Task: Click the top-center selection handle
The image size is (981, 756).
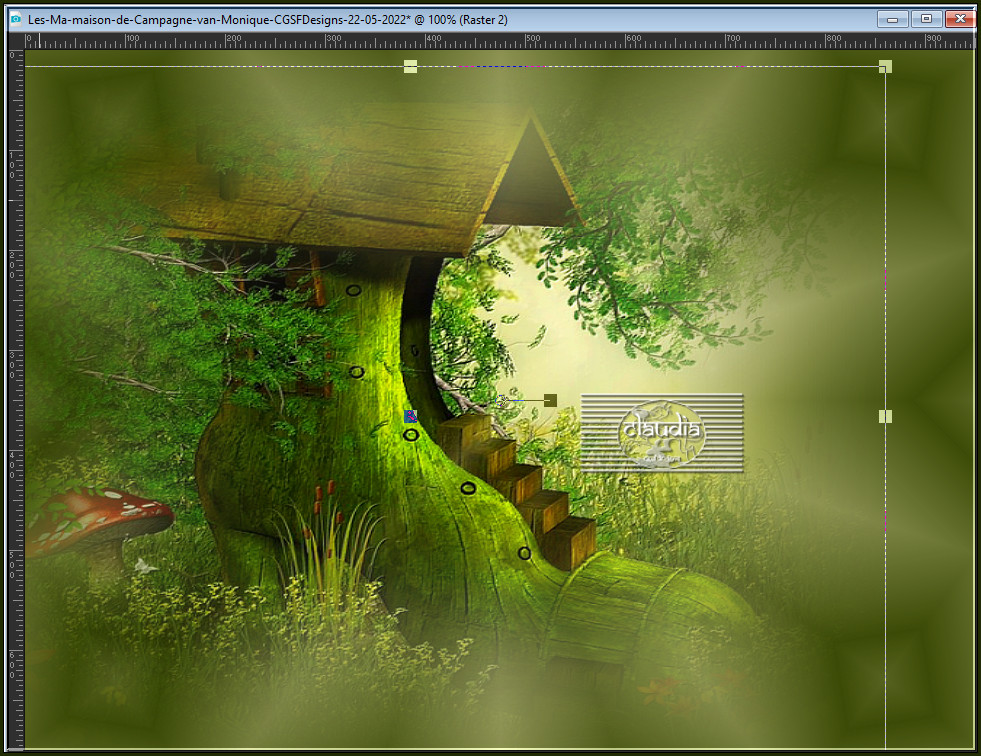Action: coord(410,66)
